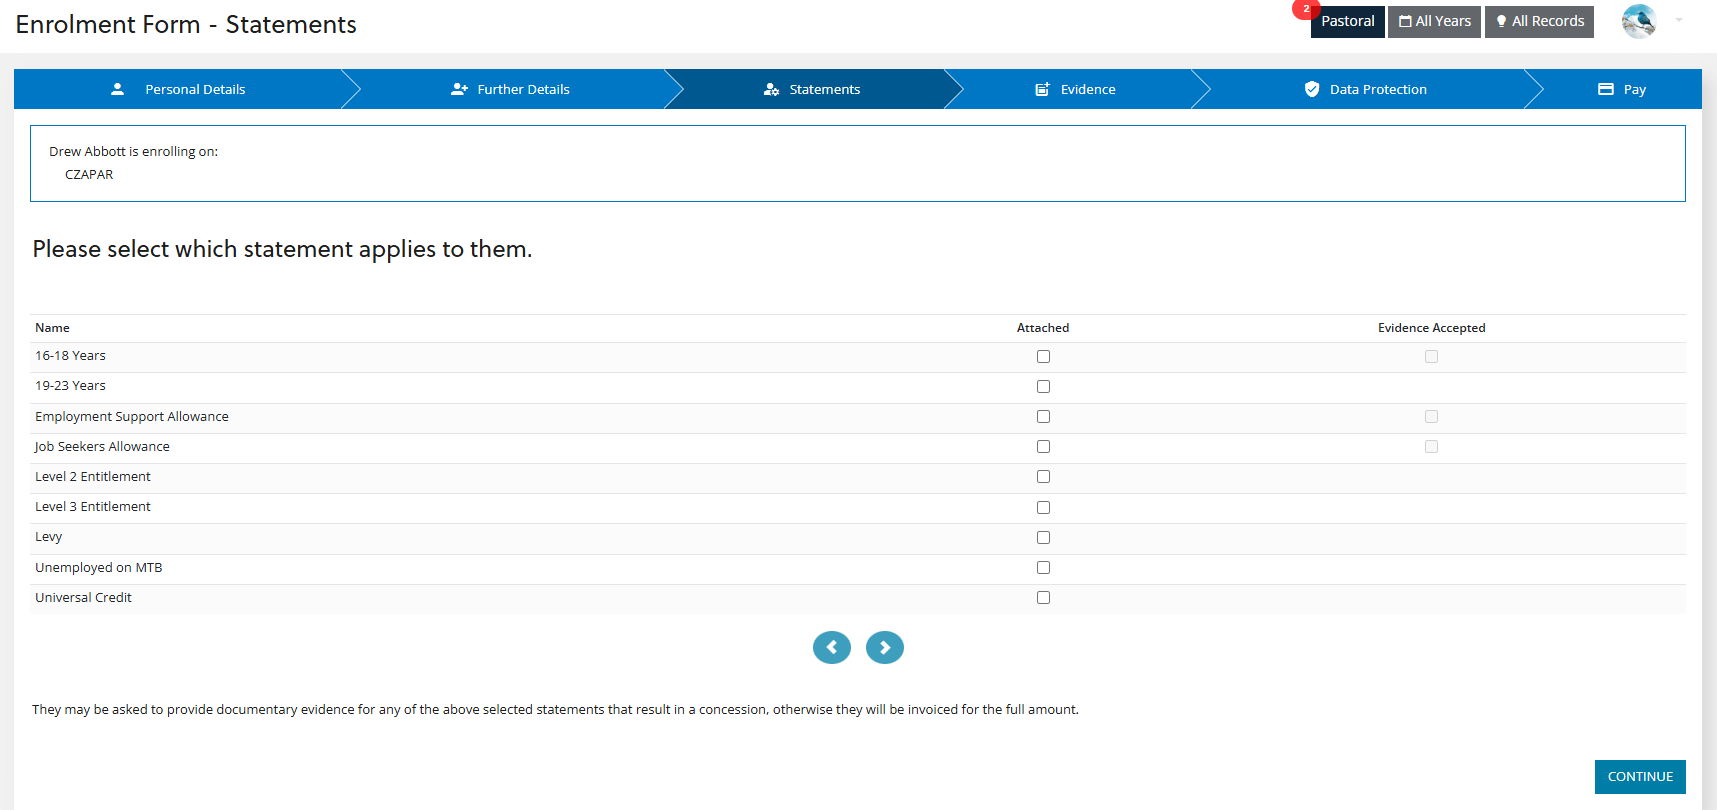Go to previous page with left arrow
Image resolution: width=1717 pixels, height=810 pixels.
tap(831, 648)
